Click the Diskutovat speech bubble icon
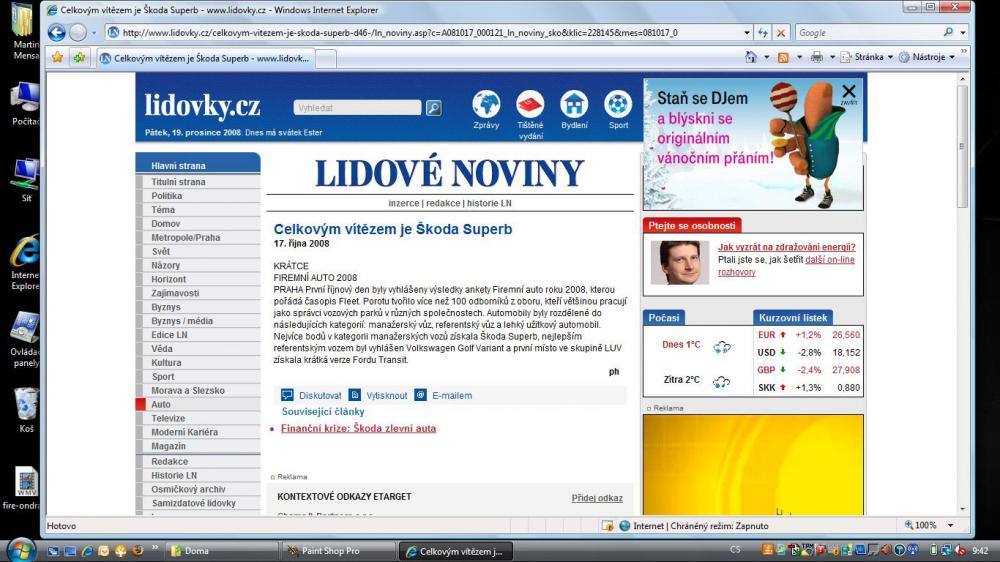Viewport: 1000px width, 562px height. (288, 395)
